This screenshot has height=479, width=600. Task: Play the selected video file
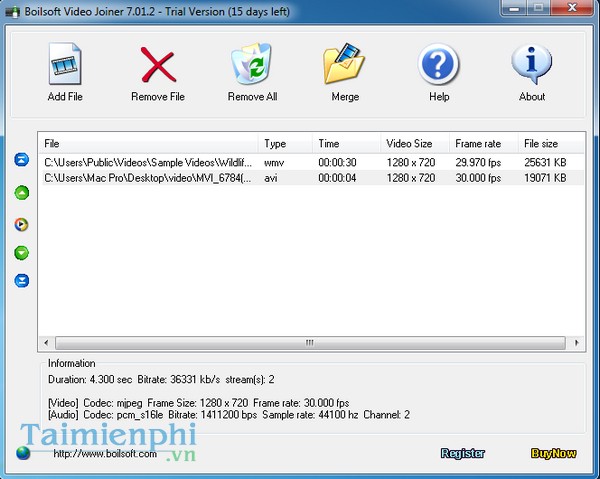(21, 224)
